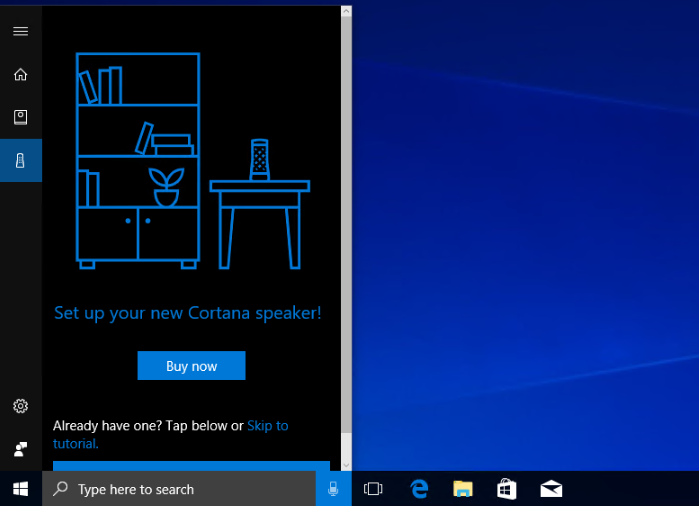Go to Cortana Home

pyautogui.click(x=21, y=74)
